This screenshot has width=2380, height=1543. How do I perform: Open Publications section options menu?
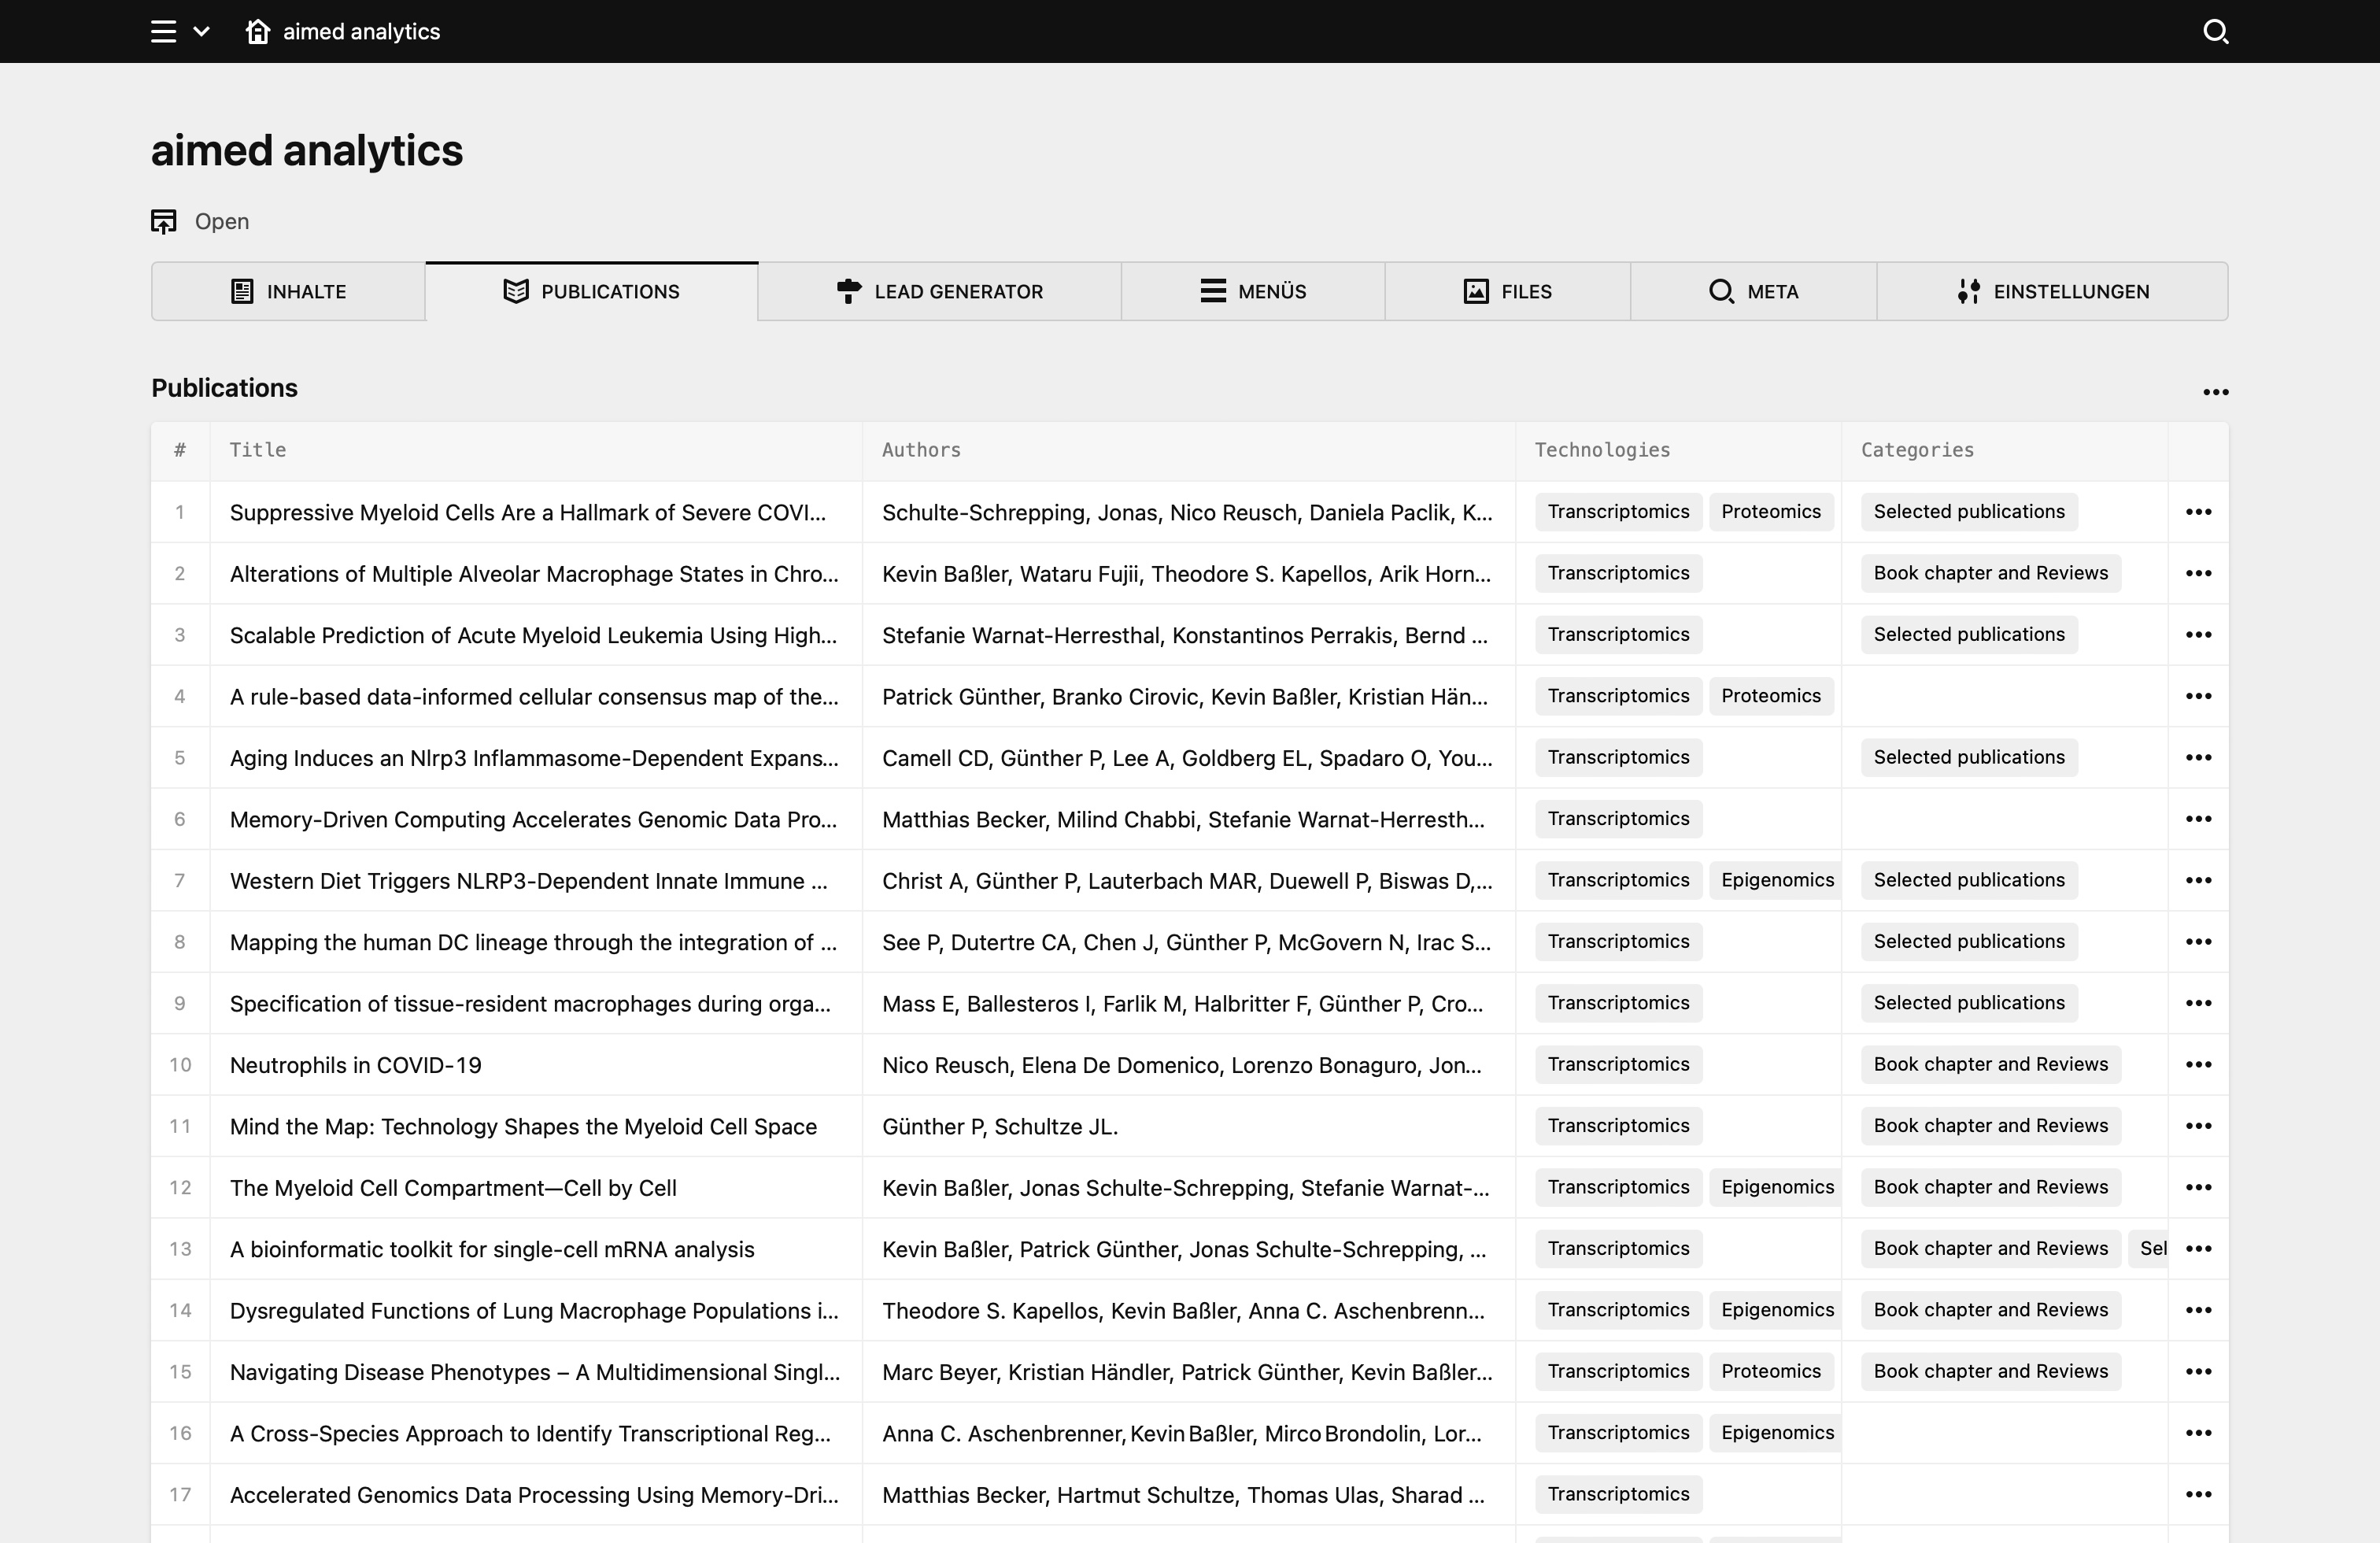pyautogui.click(x=2215, y=392)
